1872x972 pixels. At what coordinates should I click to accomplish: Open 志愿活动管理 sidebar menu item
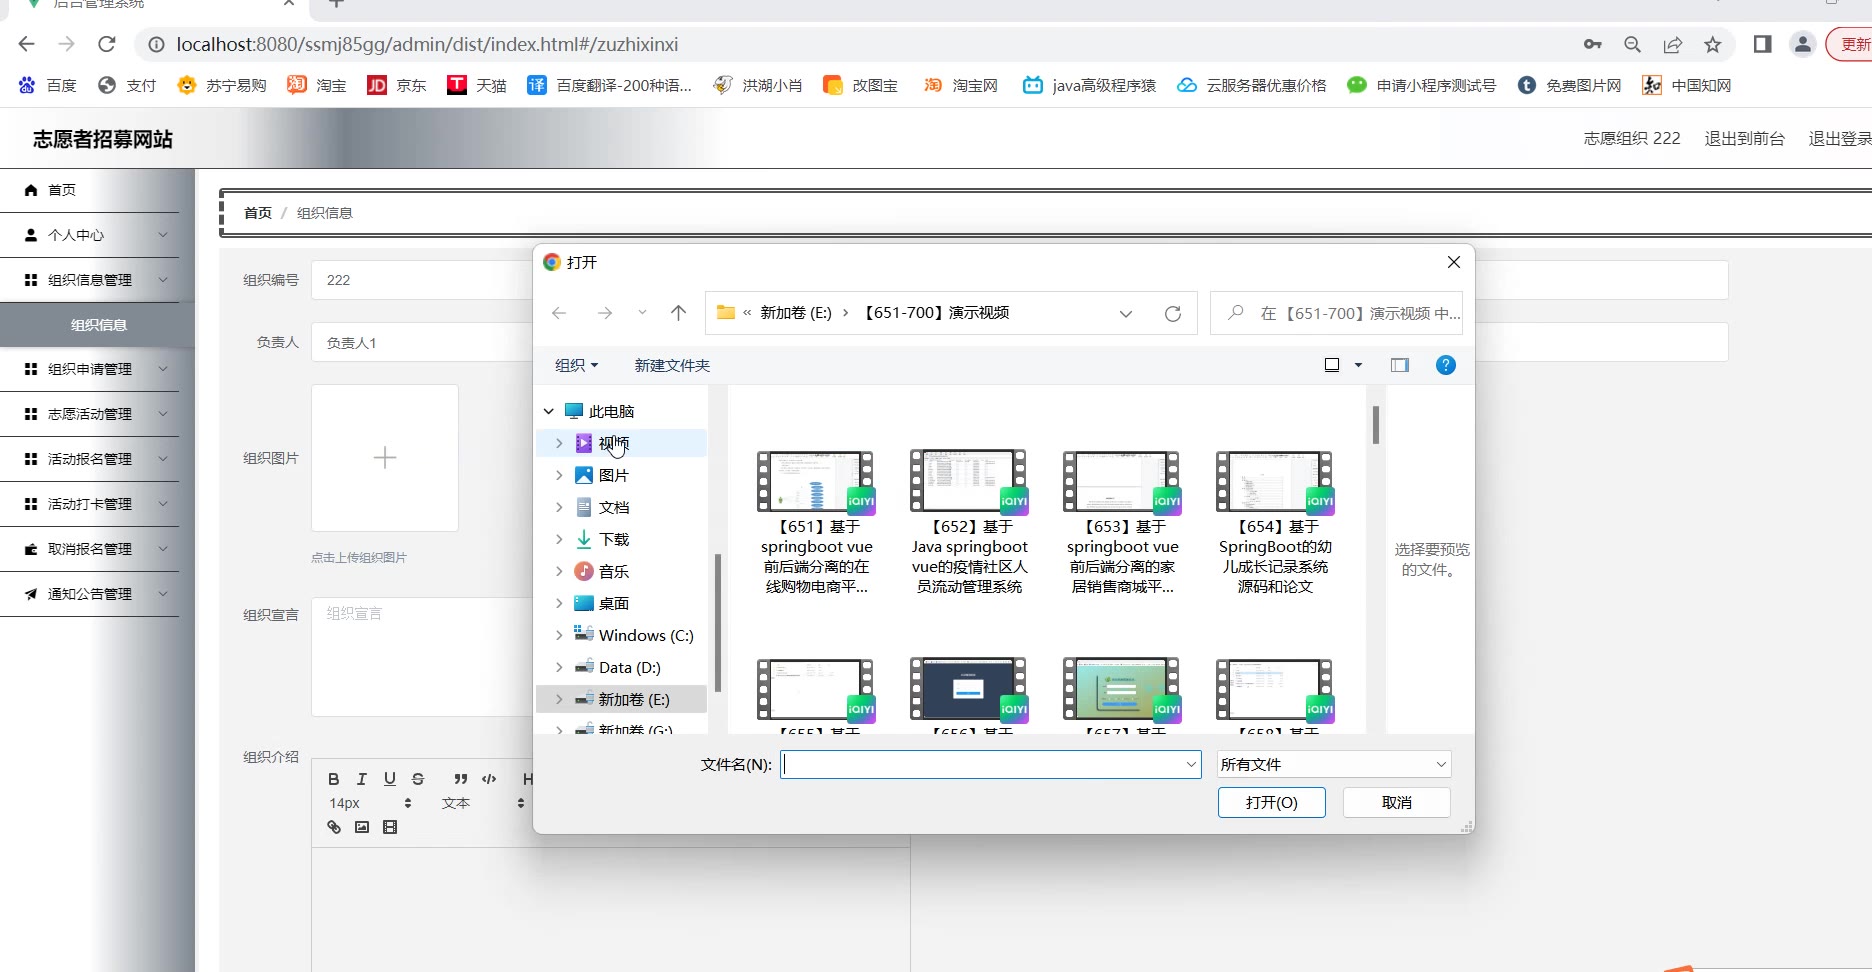(x=90, y=414)
